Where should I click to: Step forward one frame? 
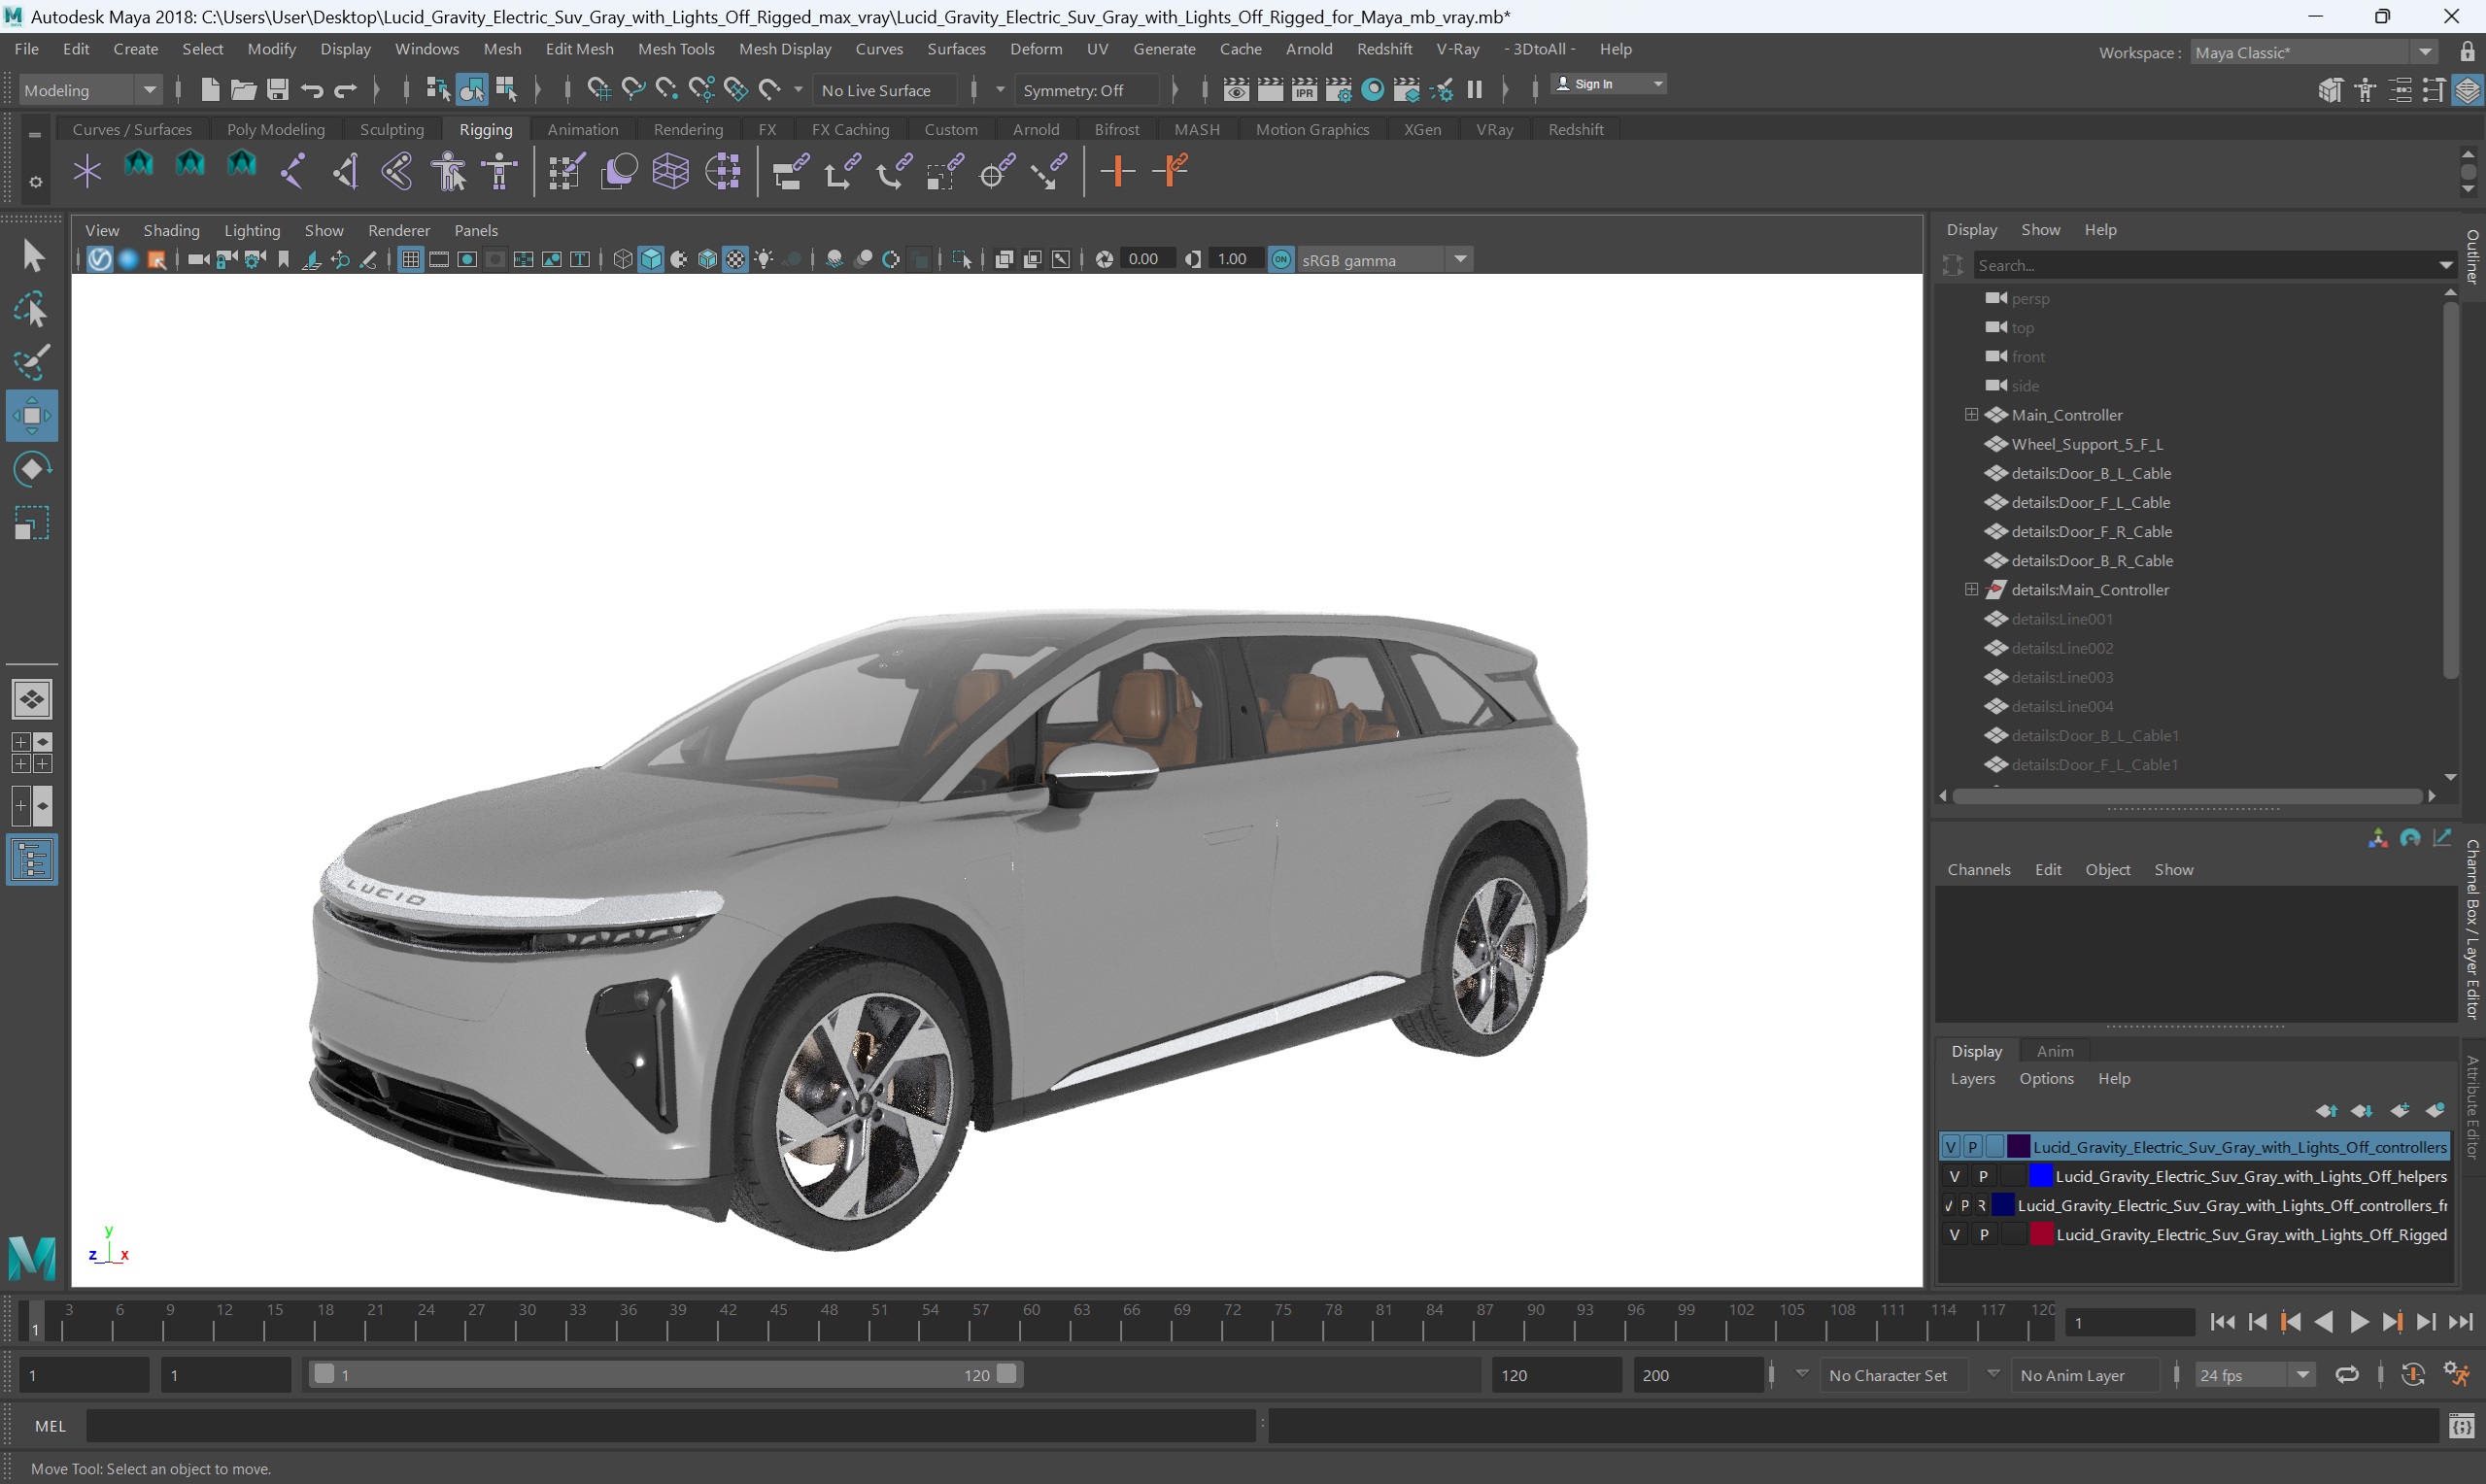pos(2426,1322)
